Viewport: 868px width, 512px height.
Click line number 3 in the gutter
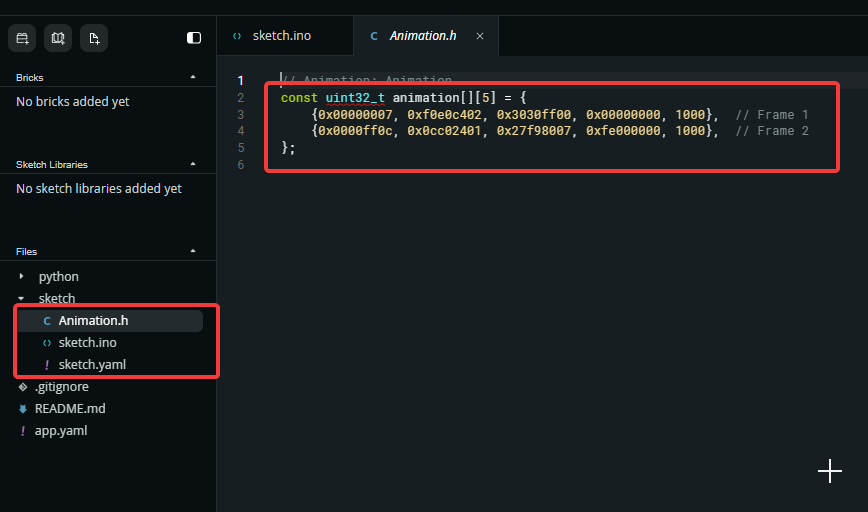tap(240, 115)
